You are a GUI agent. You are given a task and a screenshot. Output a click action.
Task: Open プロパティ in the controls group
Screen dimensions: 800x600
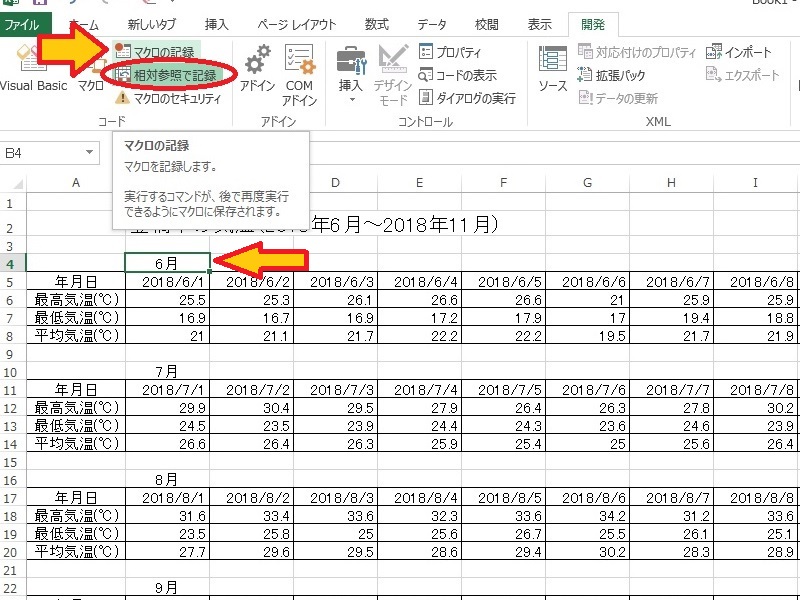click(x=450, y=52)
